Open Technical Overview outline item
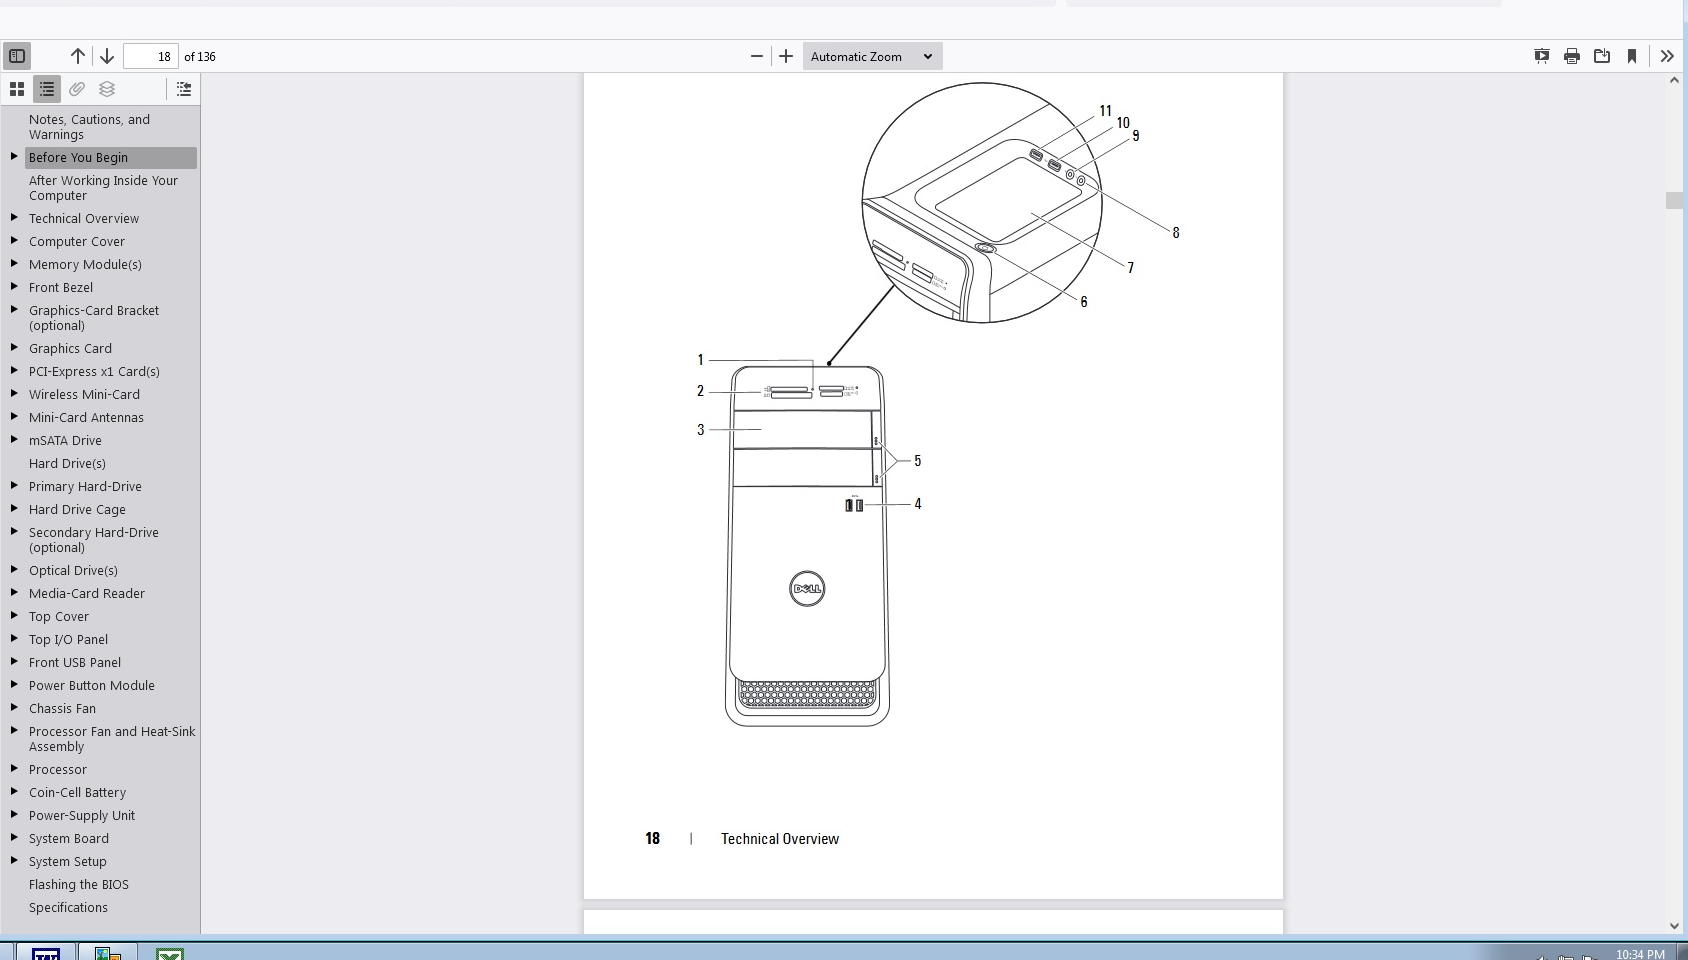 [x=84, y=218]
